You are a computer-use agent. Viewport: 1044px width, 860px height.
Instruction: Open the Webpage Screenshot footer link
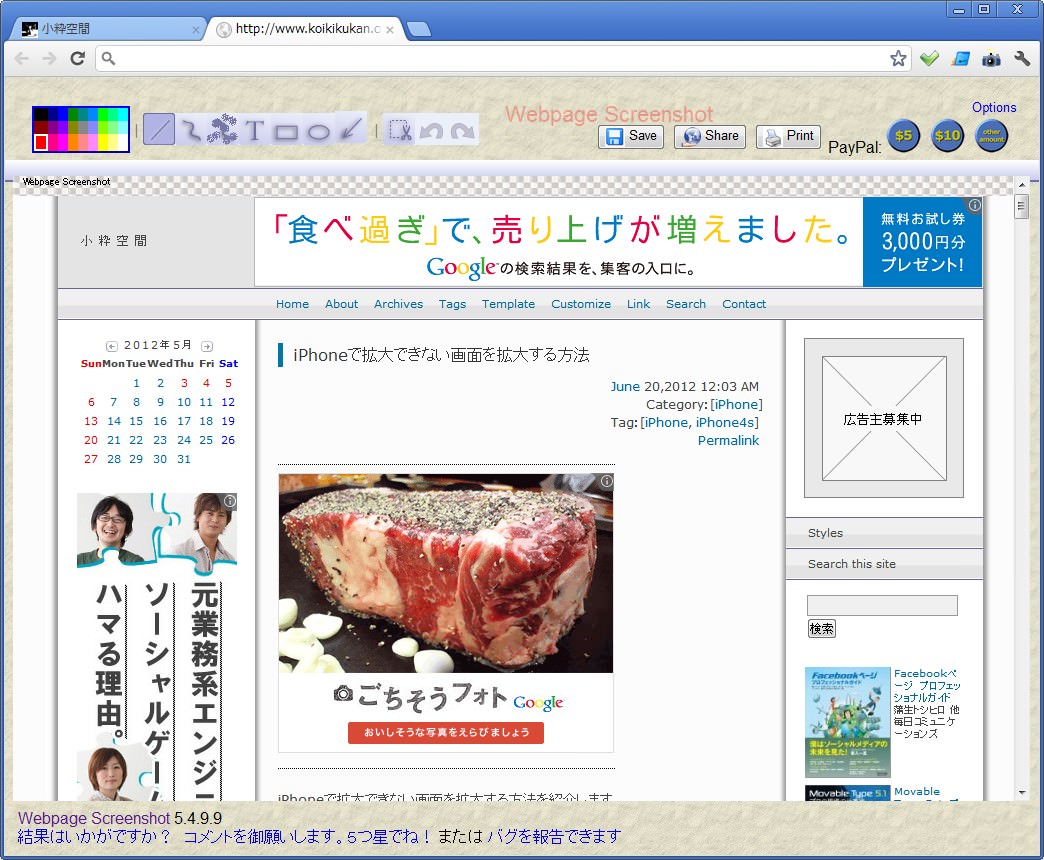tap(94, 818)
